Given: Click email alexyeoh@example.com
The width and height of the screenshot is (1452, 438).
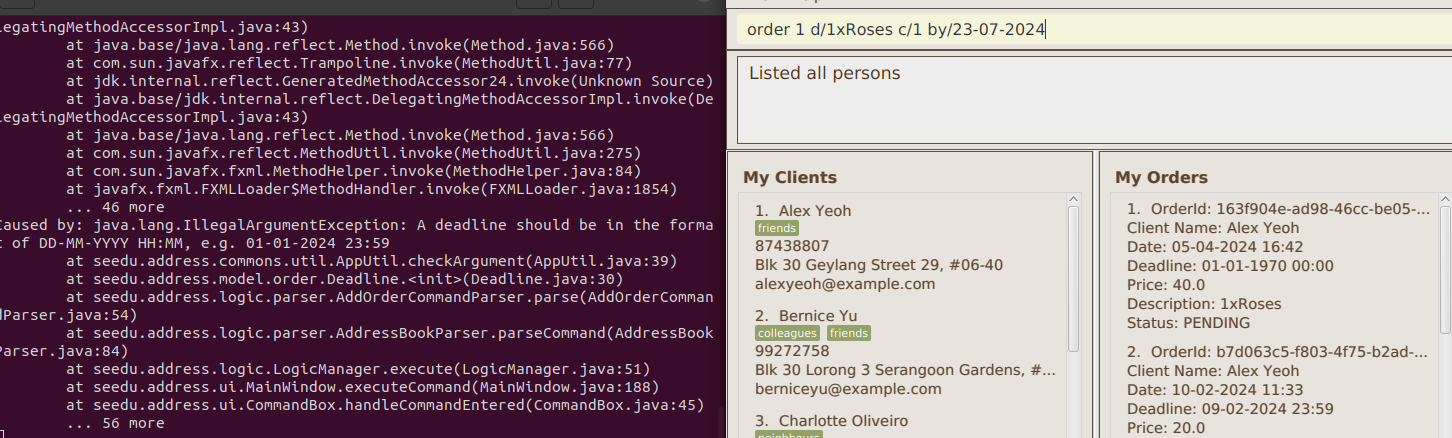Looking at the screenshot, I should coord(845,284).
